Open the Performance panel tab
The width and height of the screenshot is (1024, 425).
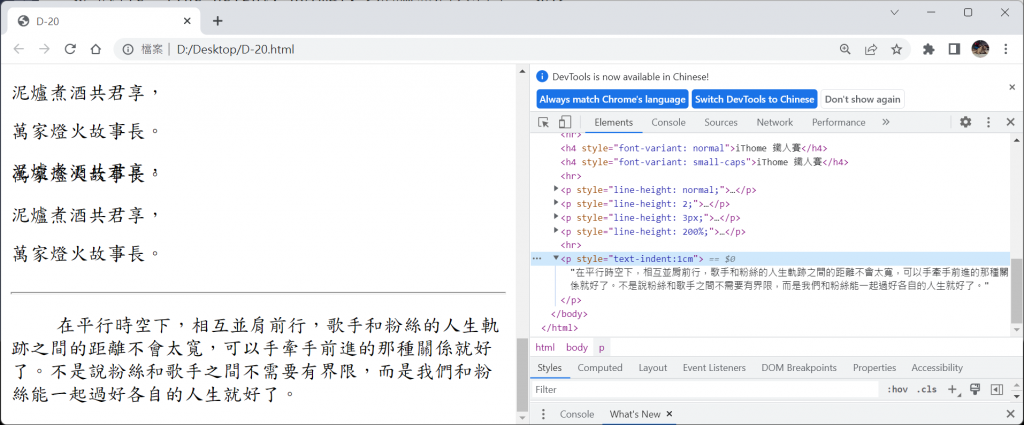pyautogui.click(x=839, y=122)
